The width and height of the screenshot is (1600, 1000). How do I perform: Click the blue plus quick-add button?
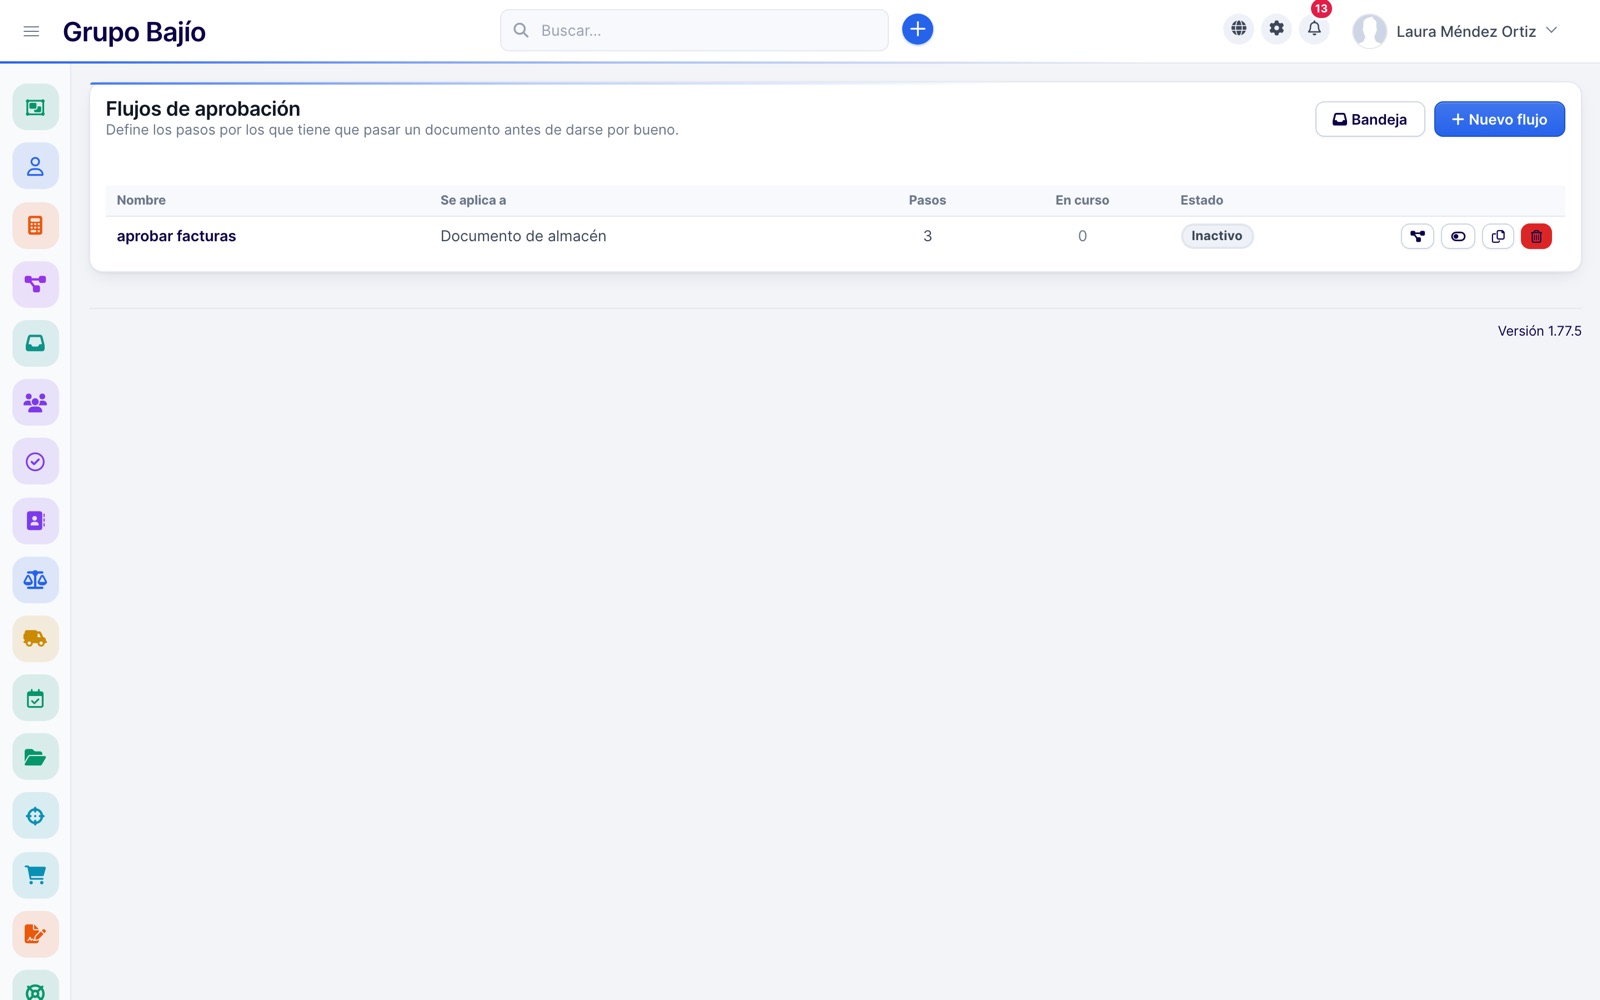click(x=917, y=30)
